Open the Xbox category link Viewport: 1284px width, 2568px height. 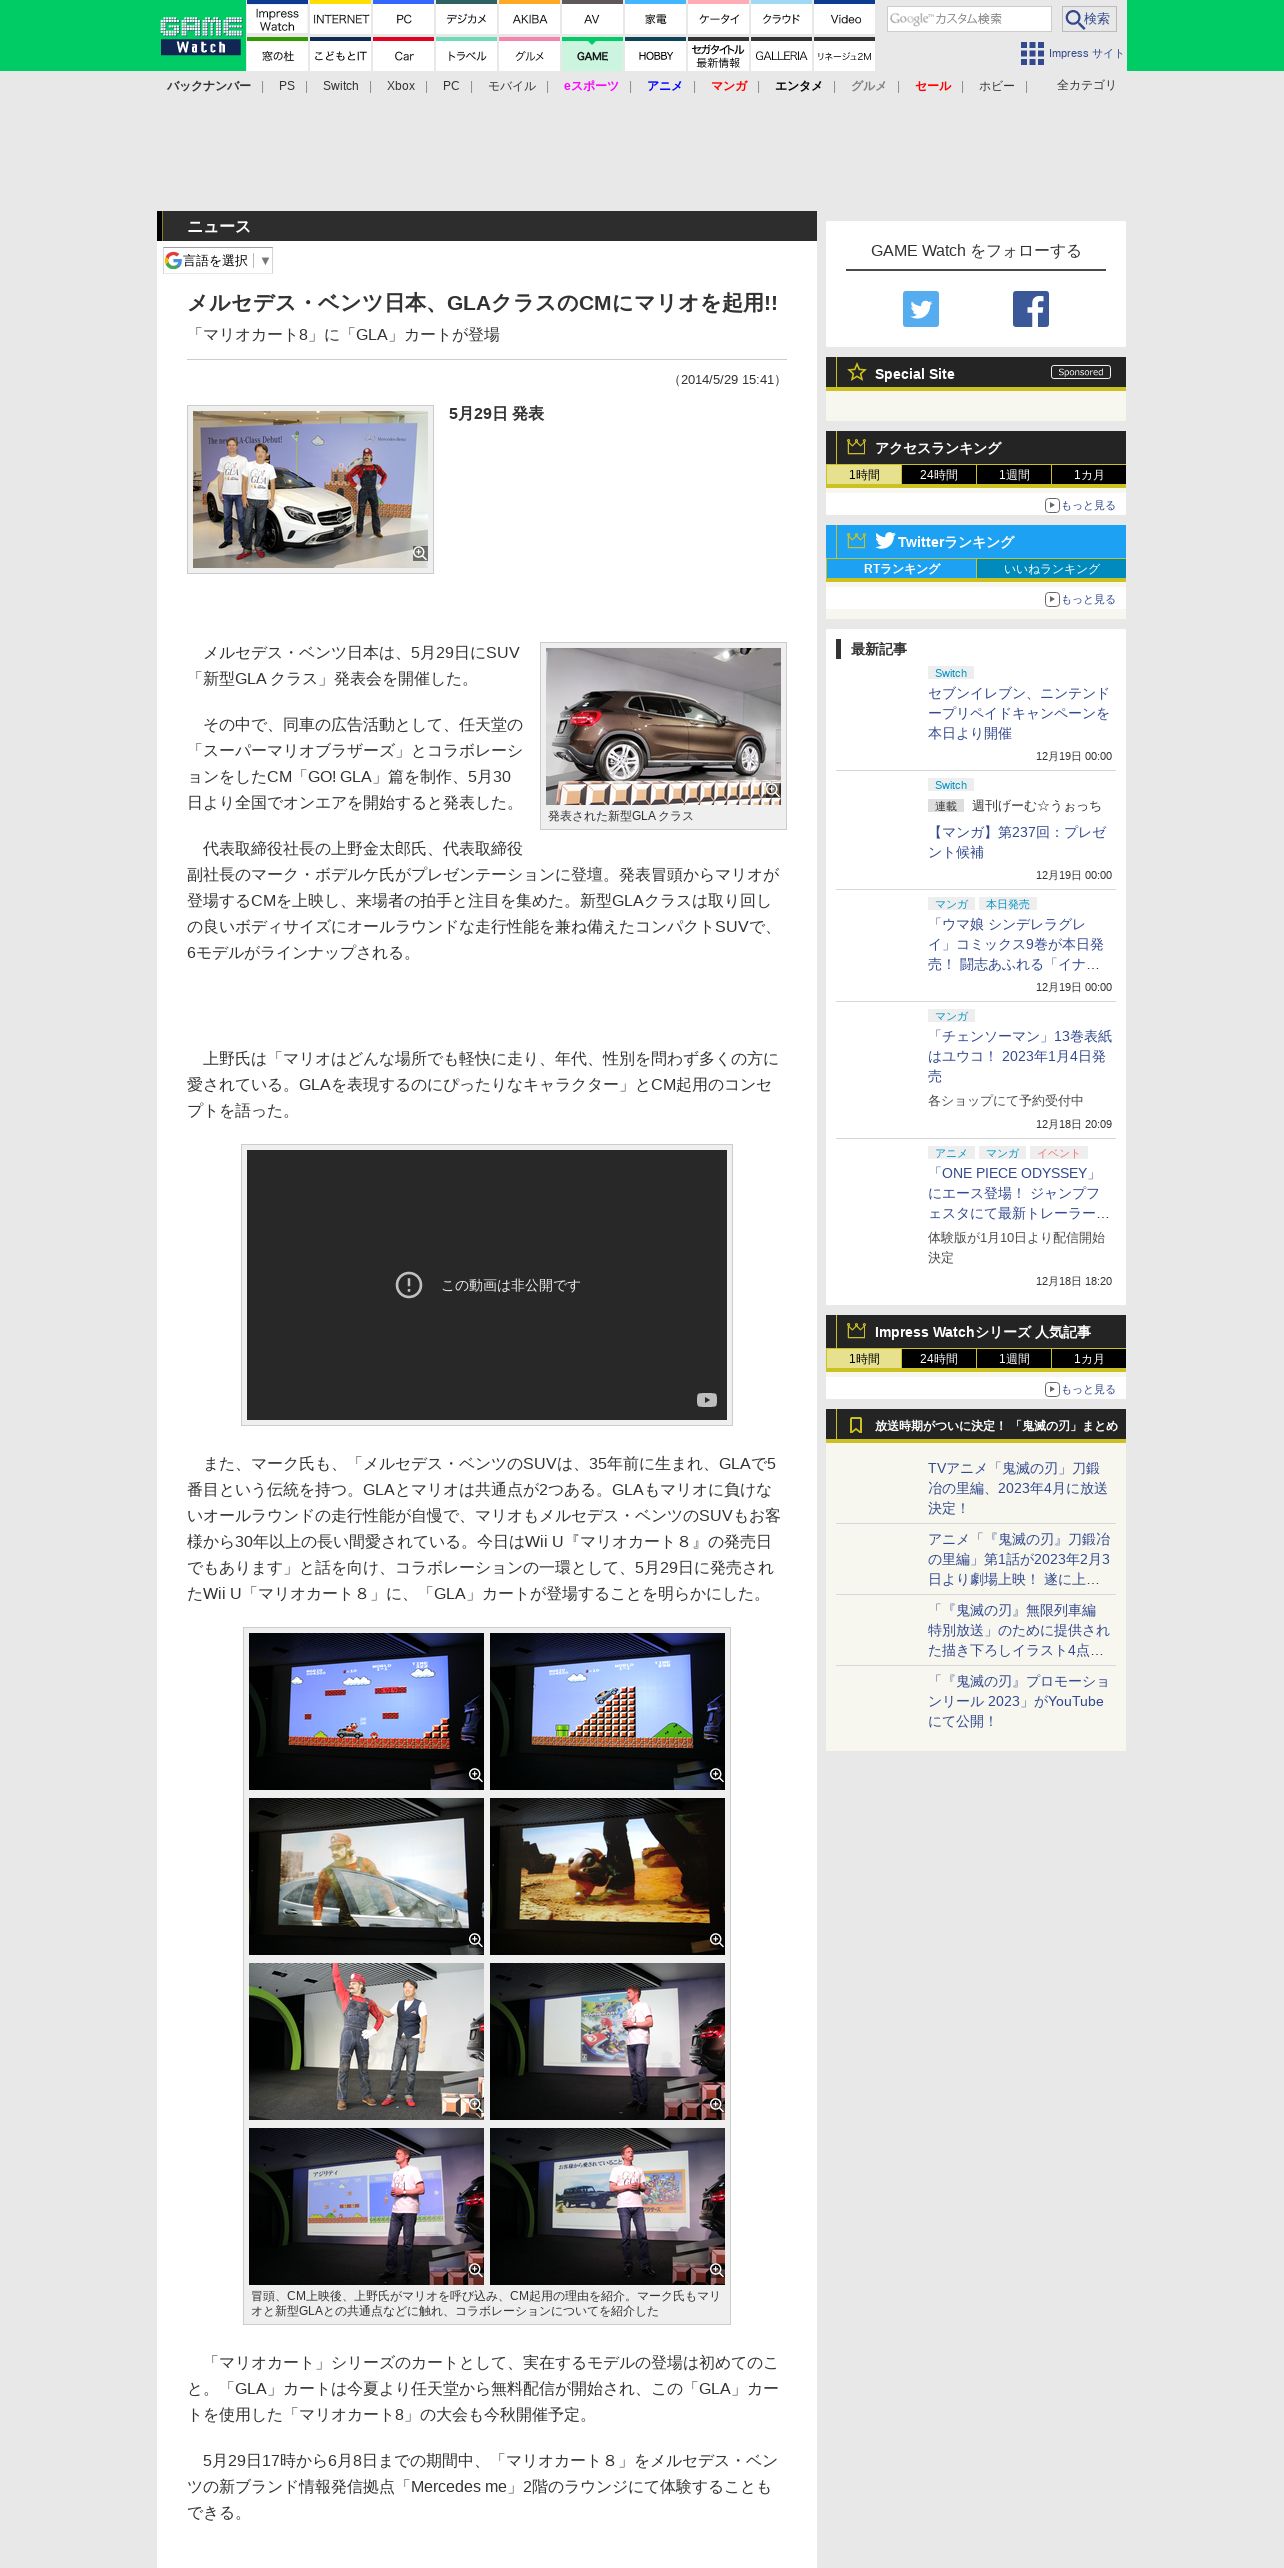pos(400,86)
